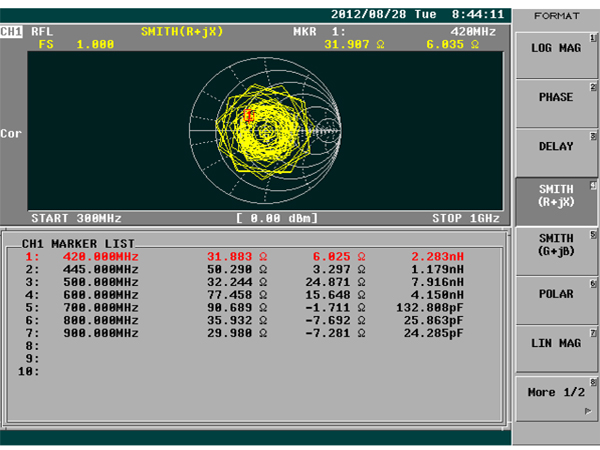Choose the DELAY format softkey
This screenshot has height=450, width=600.
pos(556,153)
